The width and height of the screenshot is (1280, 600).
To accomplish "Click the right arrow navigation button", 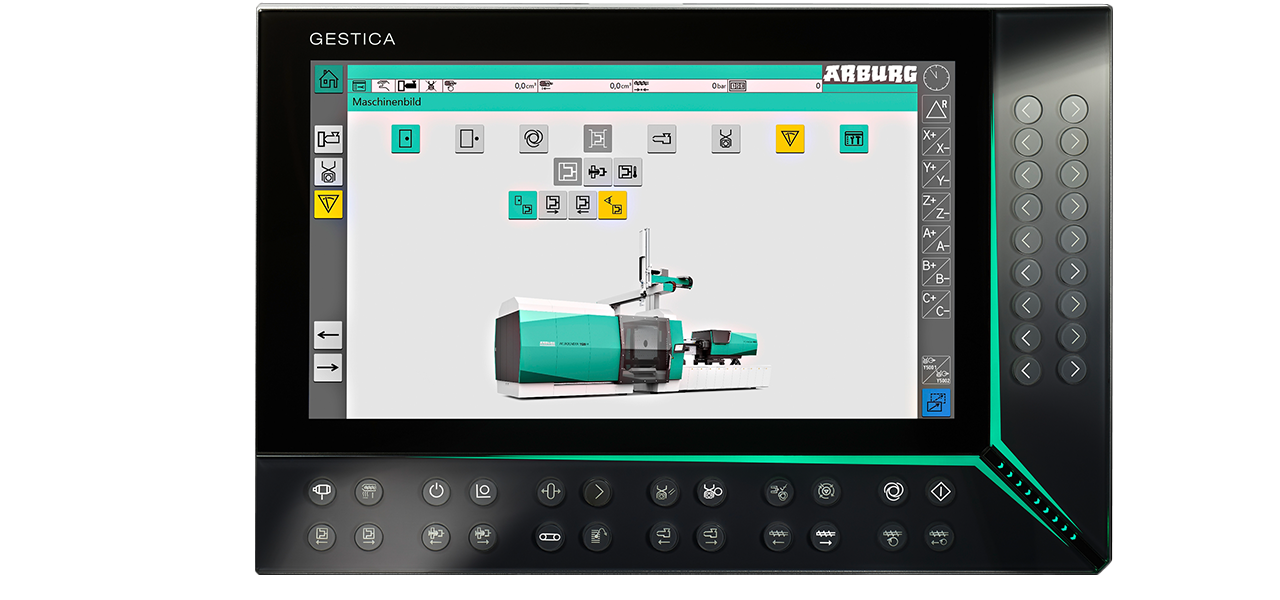I will pos(328,368).
